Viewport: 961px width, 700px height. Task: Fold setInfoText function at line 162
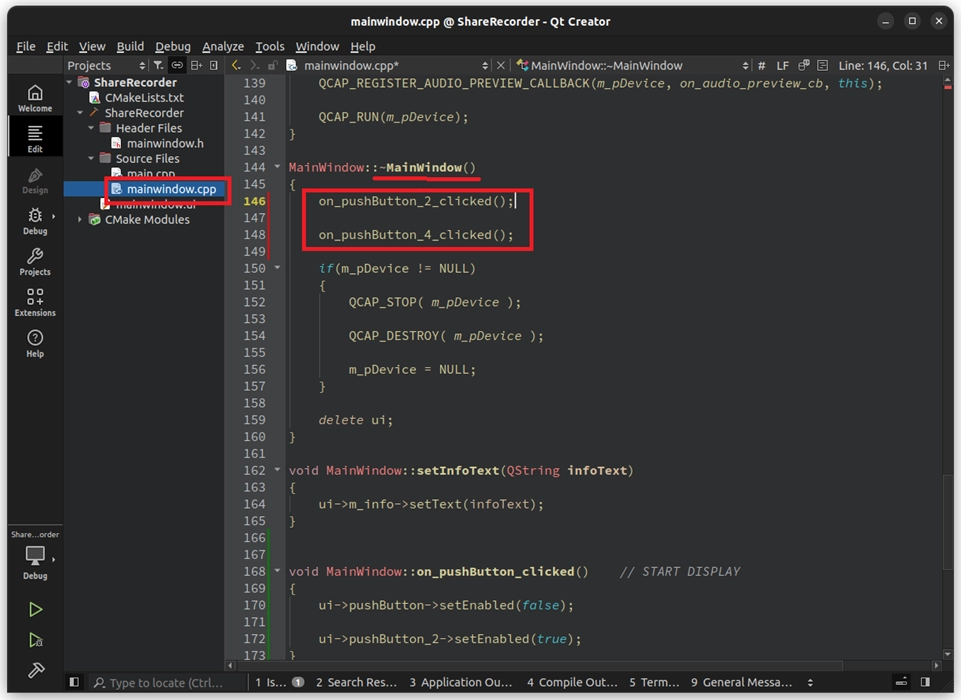pos(277,470)
